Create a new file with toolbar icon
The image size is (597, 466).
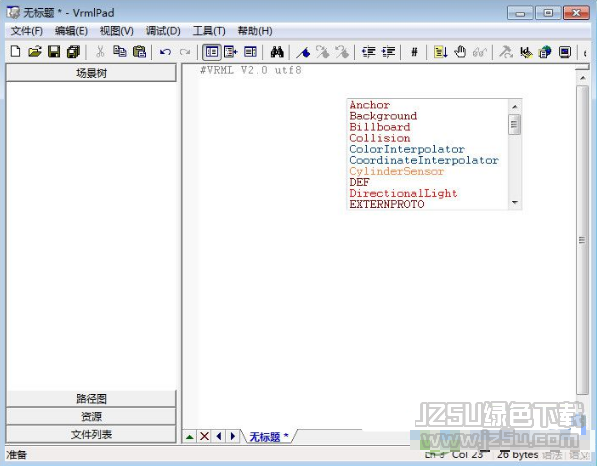(15, 51)
